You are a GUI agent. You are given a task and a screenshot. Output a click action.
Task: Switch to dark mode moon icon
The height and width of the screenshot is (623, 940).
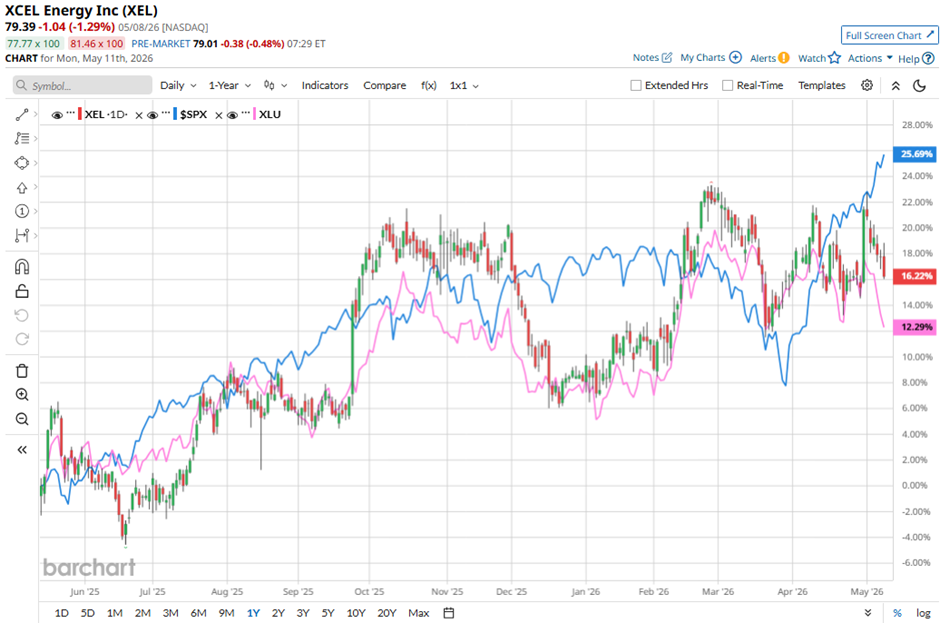point(919,85)
